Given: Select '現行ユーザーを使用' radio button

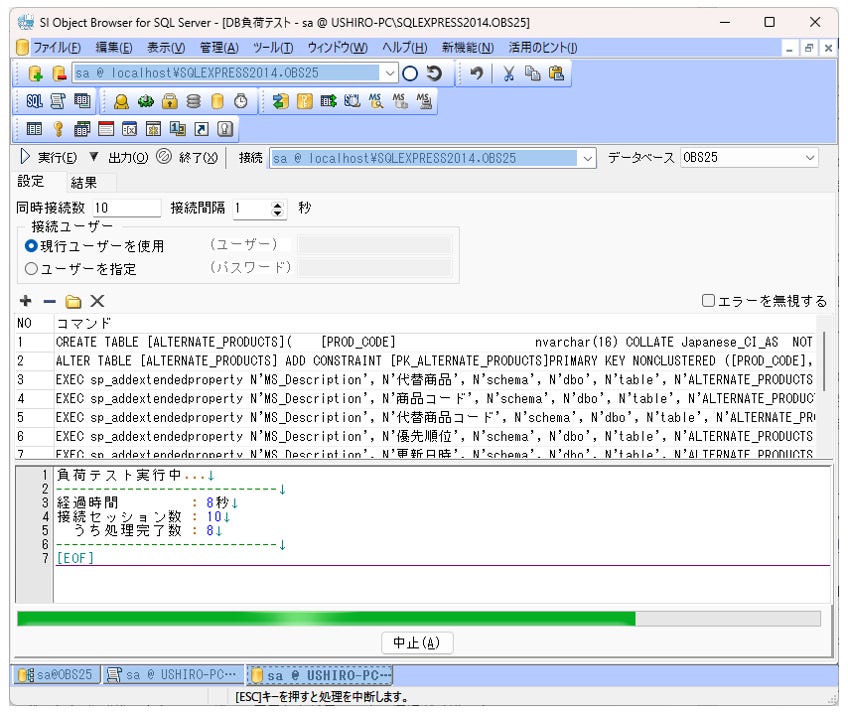Looking at the screenshot, I should pyautogui.click(x=31, y=246).
